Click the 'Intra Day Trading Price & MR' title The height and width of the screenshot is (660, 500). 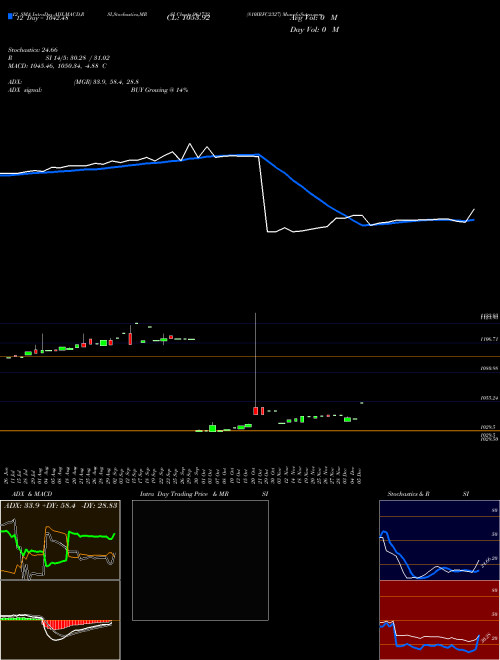[x=184, y=494]
